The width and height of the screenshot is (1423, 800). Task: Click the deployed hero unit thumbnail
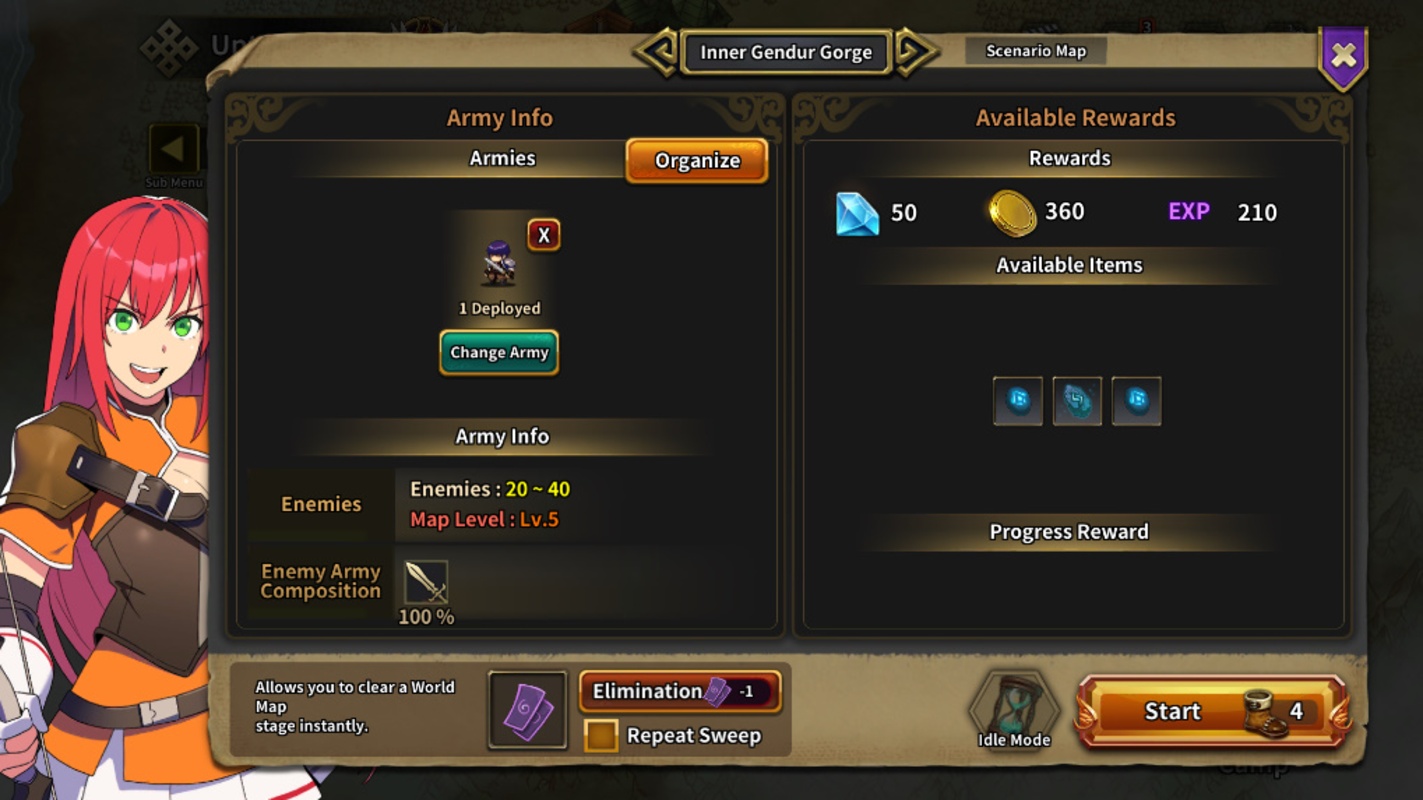point(498,264)
